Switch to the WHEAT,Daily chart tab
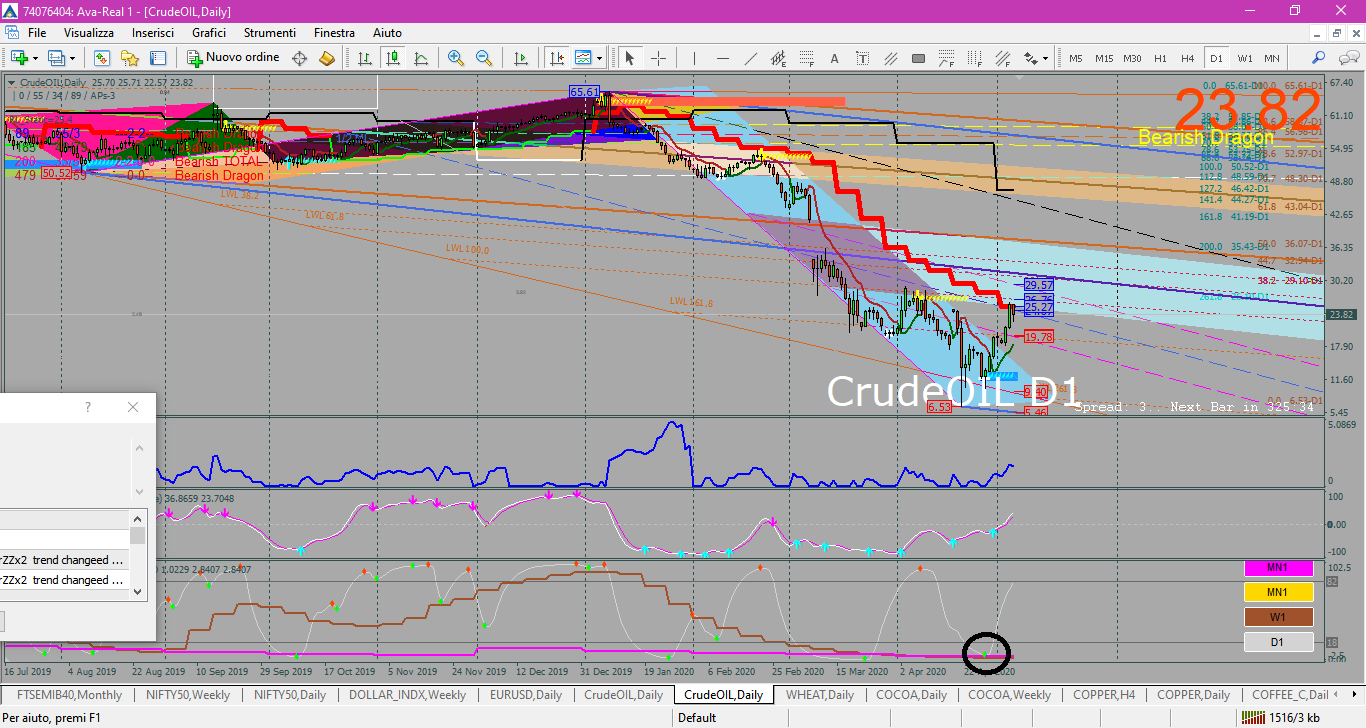1366x728 pixels. tap(819, 694)
